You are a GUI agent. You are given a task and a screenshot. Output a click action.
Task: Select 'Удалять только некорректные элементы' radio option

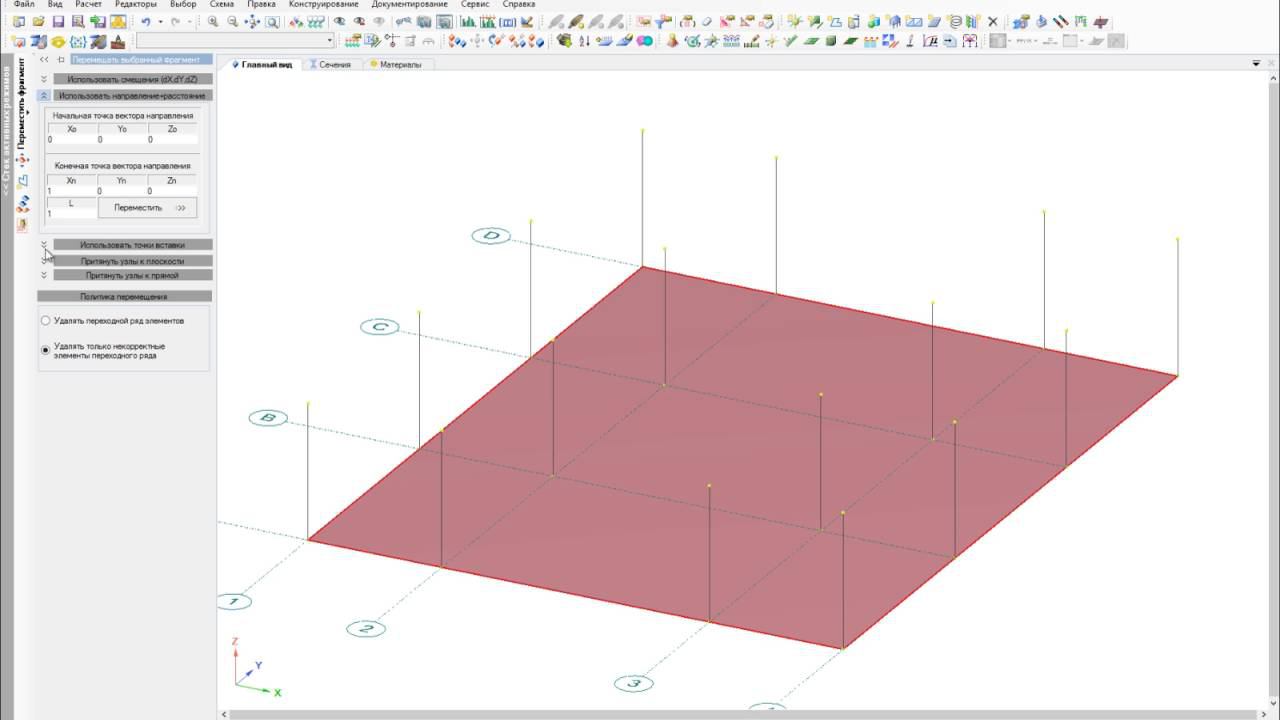[x=45, y=350]
